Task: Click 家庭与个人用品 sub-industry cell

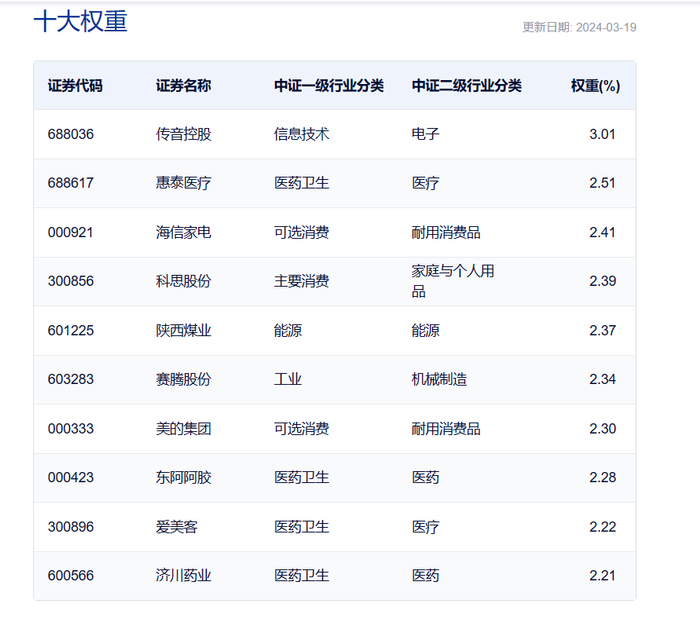Action: (x=453, y=281)
